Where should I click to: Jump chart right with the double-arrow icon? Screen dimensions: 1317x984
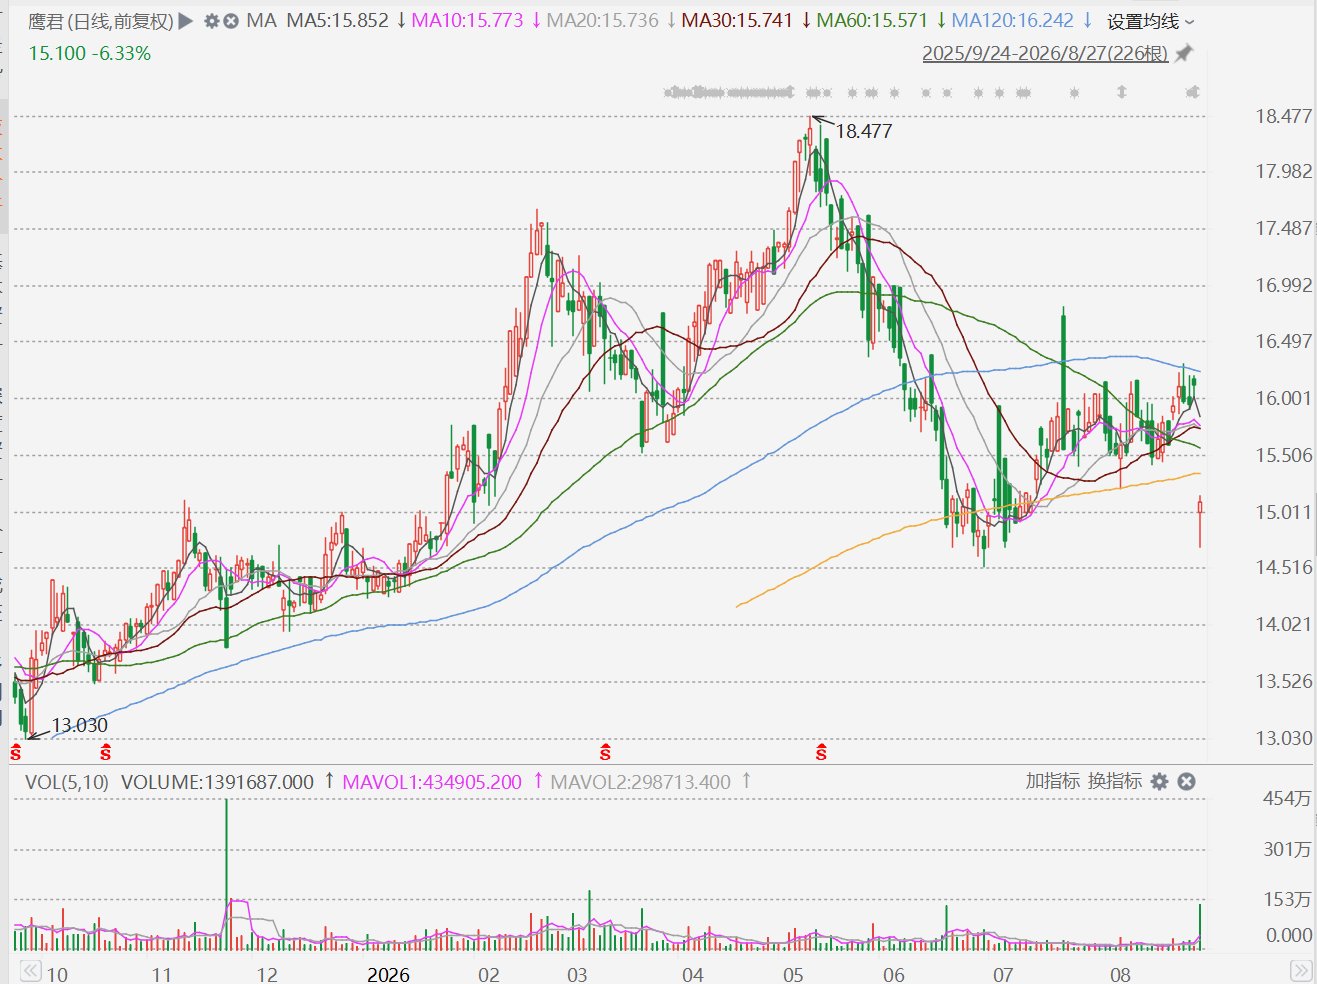click(1300, 971)
